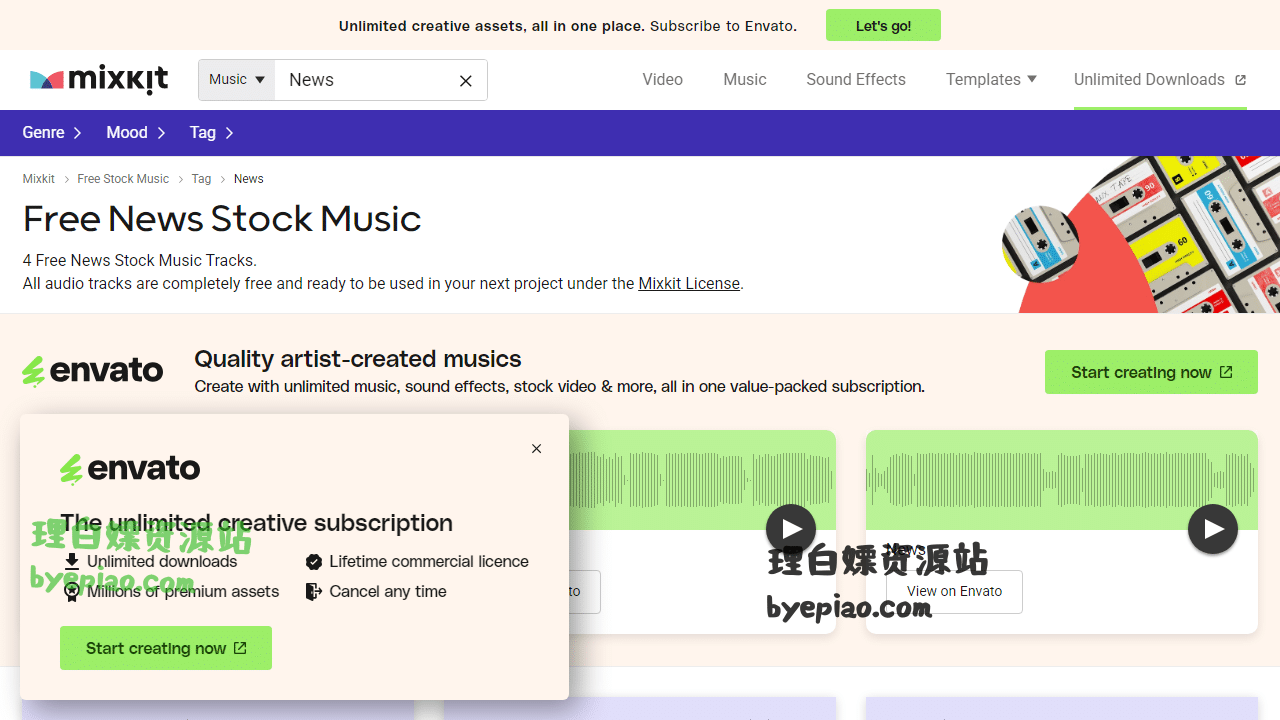This screenshot has width=1280, height=720.
Task: Click the Let's go! banner button
Action: coord(883,26)
